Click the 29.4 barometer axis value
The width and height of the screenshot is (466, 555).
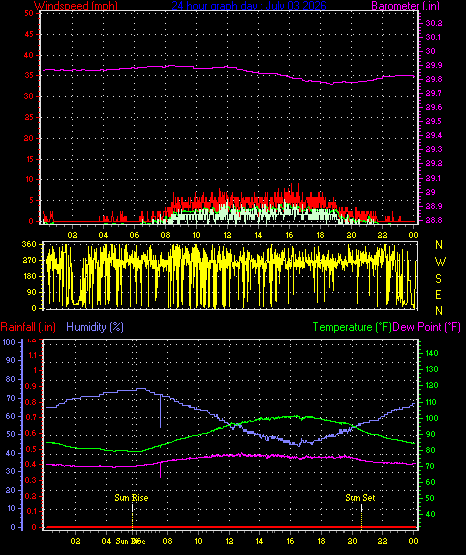point(434,136)
